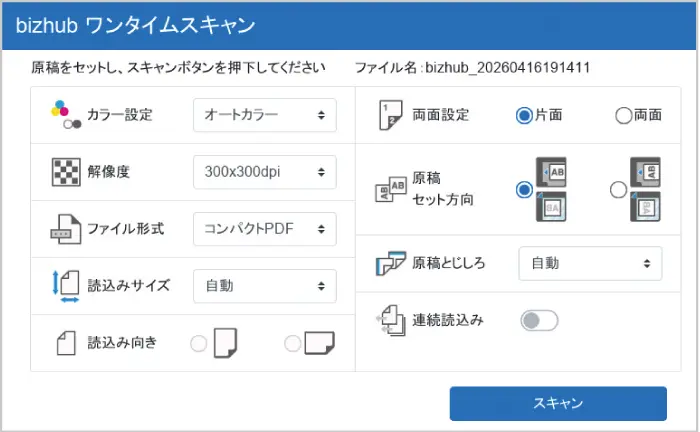Open the 300x300dpi resolution dropdown

265,172
